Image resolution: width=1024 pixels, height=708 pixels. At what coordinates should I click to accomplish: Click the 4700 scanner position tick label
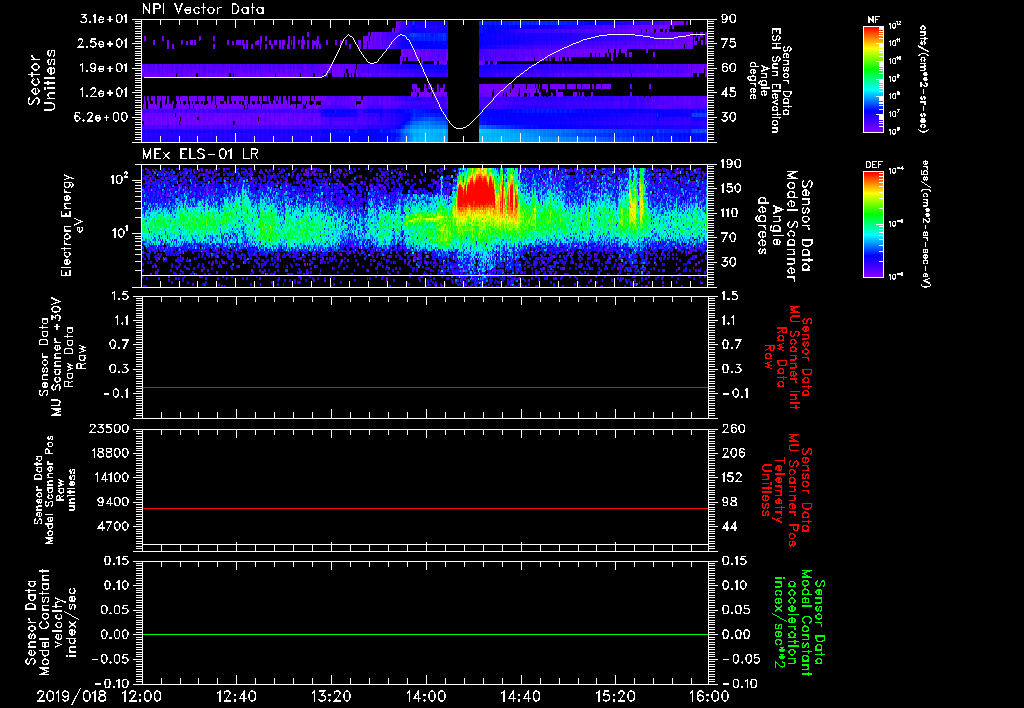pos(112,526)
